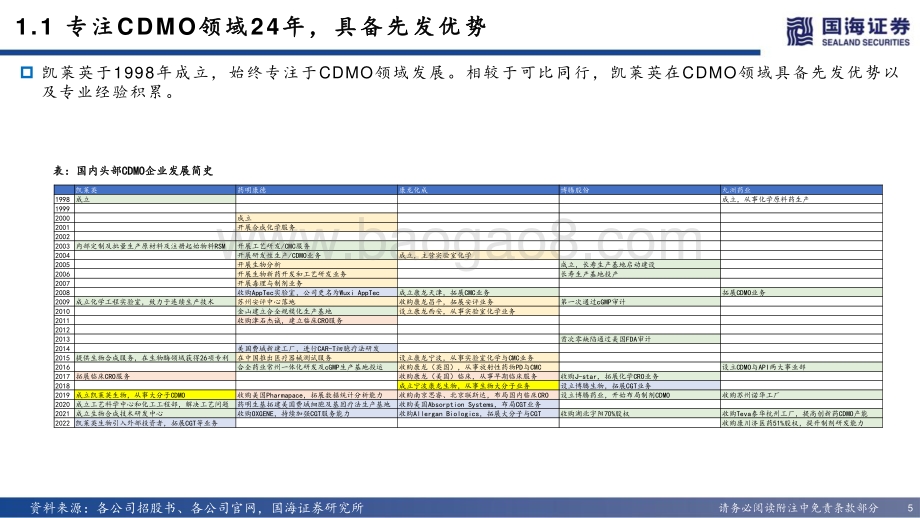Click 药明康德 2000 cell reading 成立
Screen dimensions: 920x518
tap(316, 218)
